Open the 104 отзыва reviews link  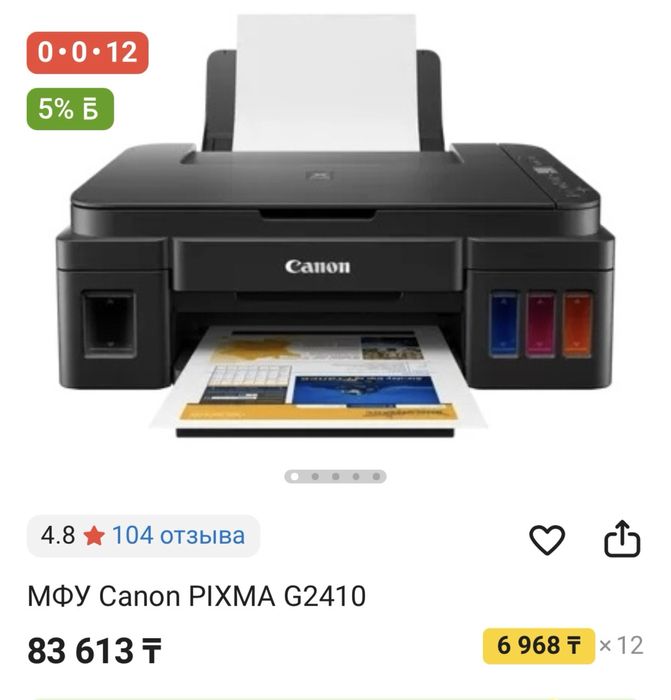click(x=178, y=535)
